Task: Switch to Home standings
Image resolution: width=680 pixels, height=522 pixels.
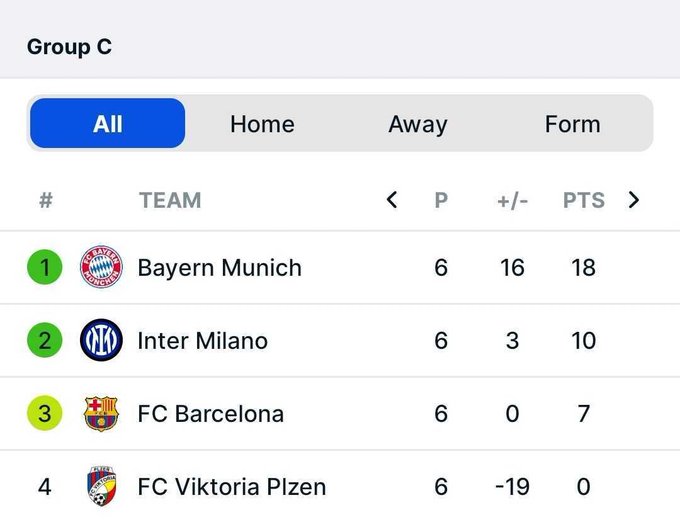Action: [x=262, y=124]
